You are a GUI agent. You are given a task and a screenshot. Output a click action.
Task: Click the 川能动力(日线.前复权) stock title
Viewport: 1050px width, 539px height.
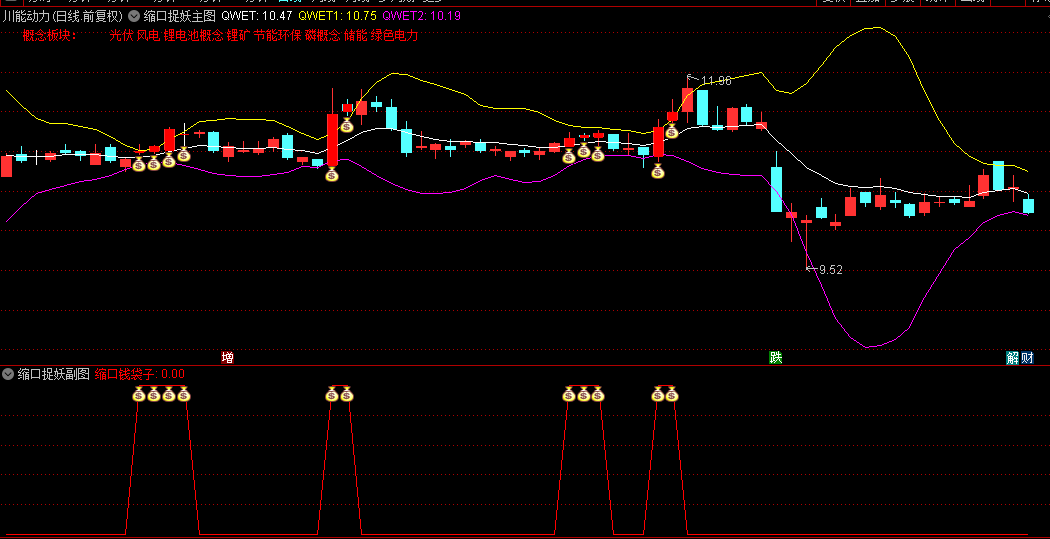coord(63,15)
